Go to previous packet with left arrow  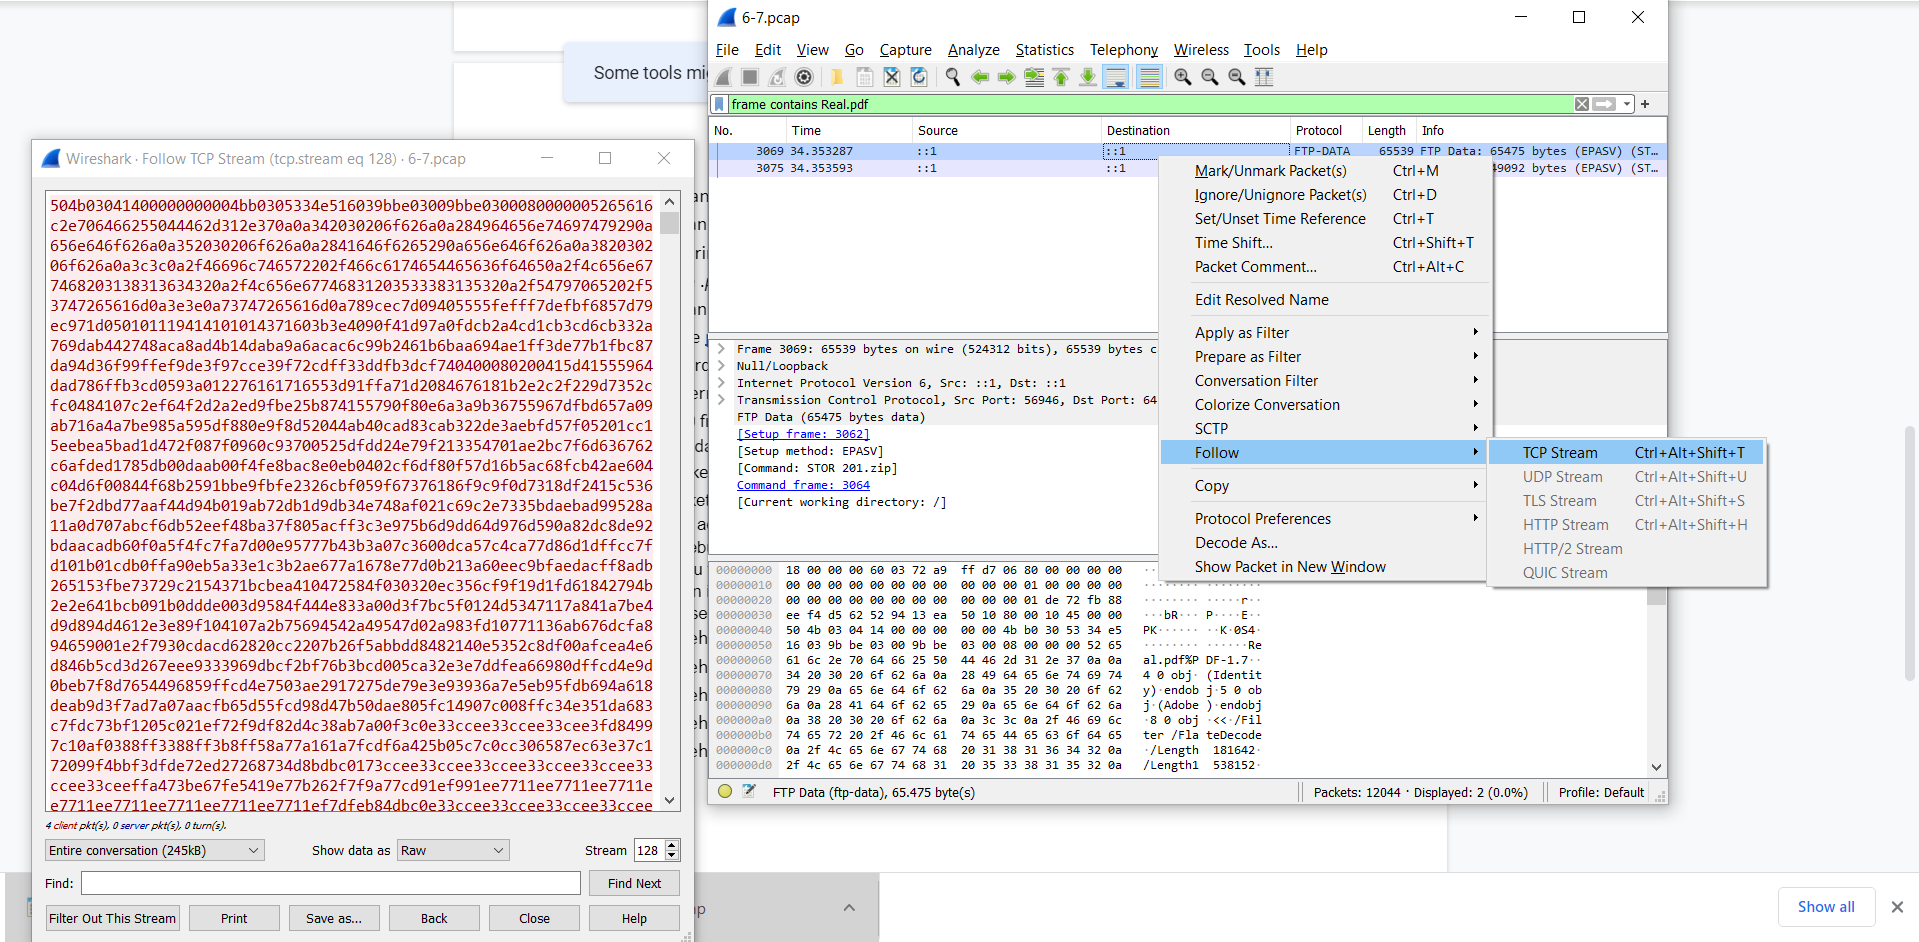click(x=980, y=77)
